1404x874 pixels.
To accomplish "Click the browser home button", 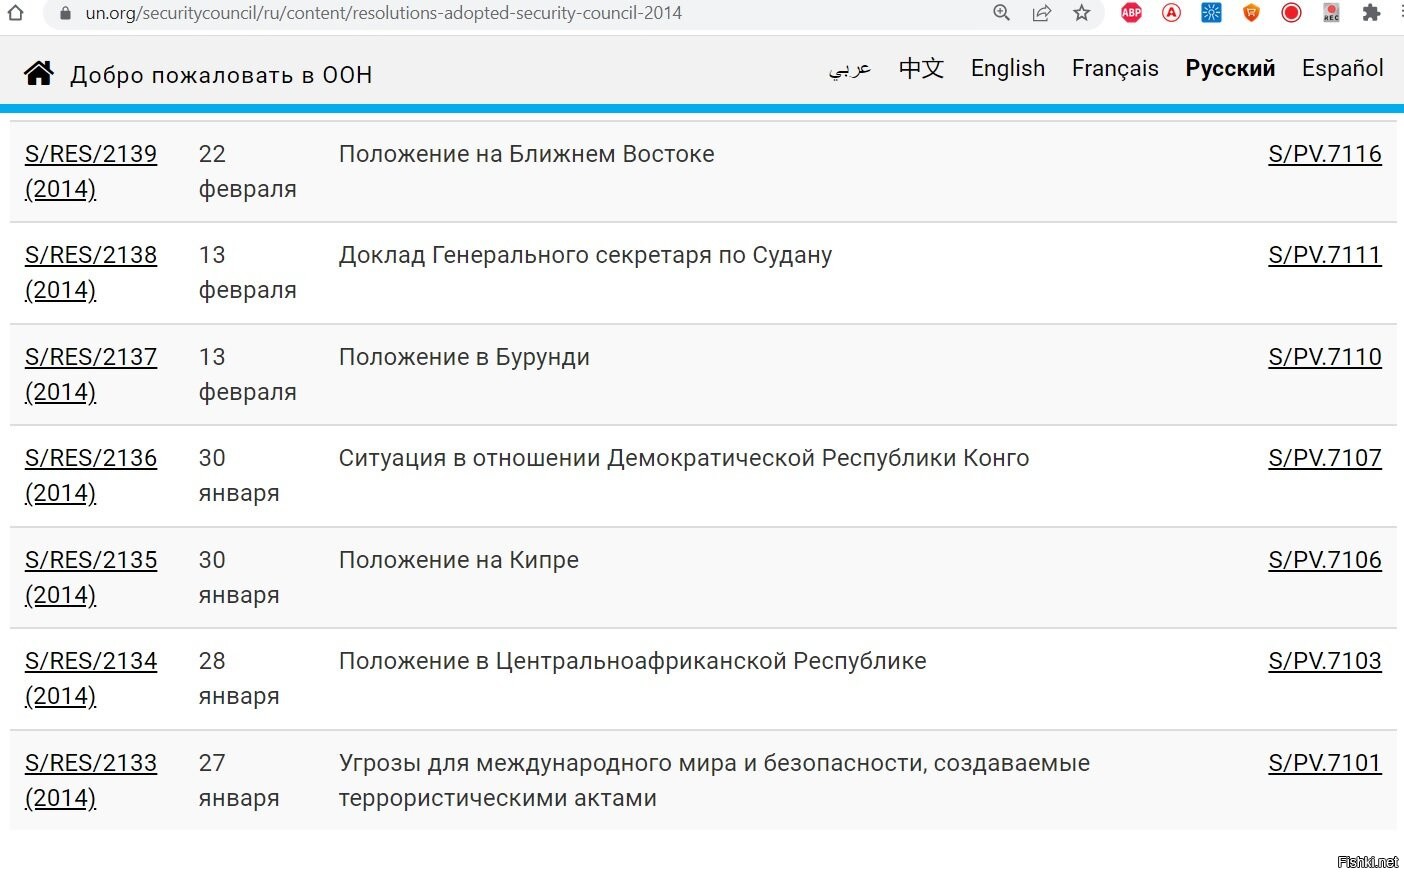I will click(x=15, y=13).
